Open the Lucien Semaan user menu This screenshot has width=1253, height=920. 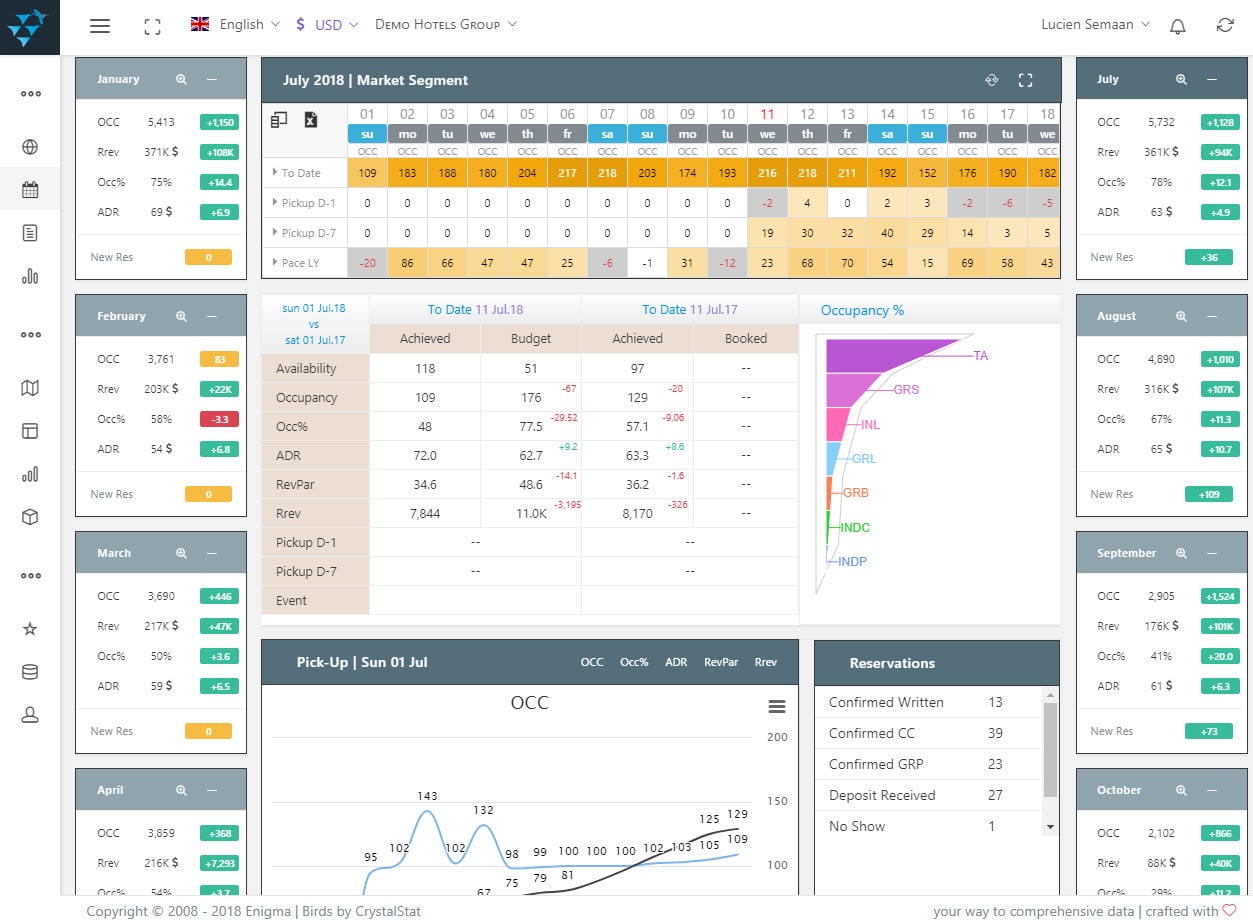coord(1095,25)
